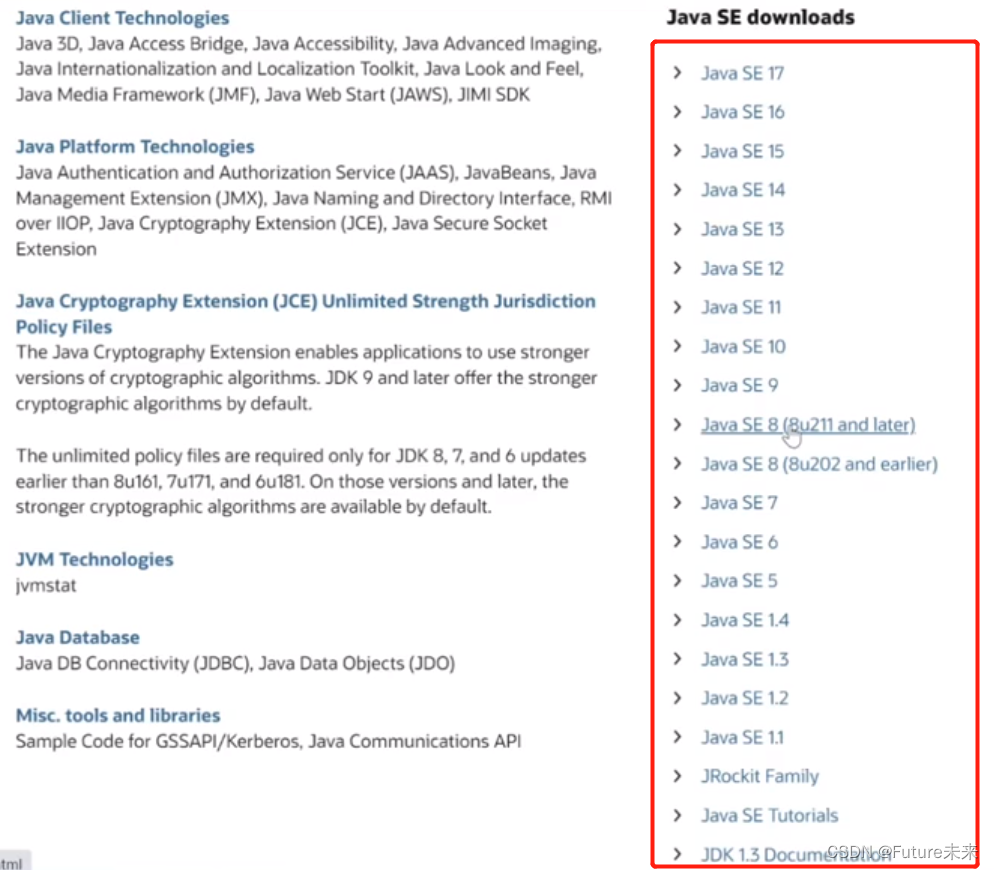Image resolution: width=994 pixels, height=870 pixels.
Task: Open Java SE 8 (8u202 and earlier) link
Action: coord(819,464)
